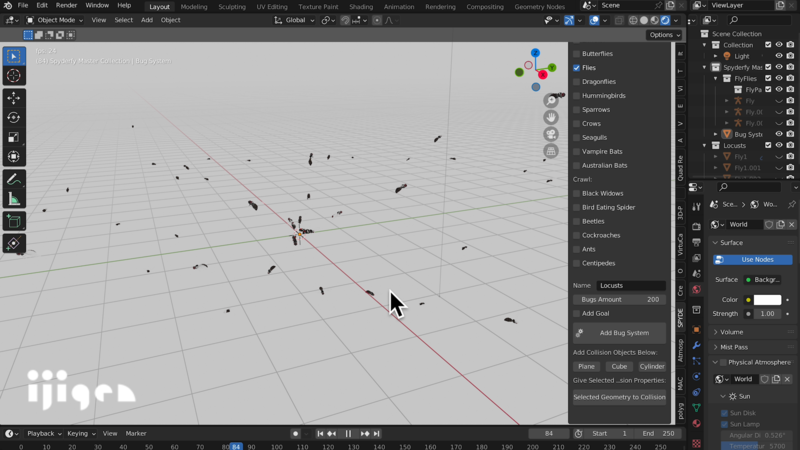Uncheck the Flies checkbox
The image size is (800, 450).
click(x=577, y=68)
